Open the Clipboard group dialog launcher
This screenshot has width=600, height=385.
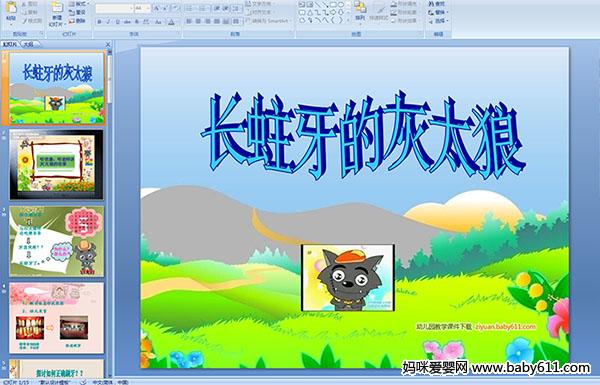41,34
